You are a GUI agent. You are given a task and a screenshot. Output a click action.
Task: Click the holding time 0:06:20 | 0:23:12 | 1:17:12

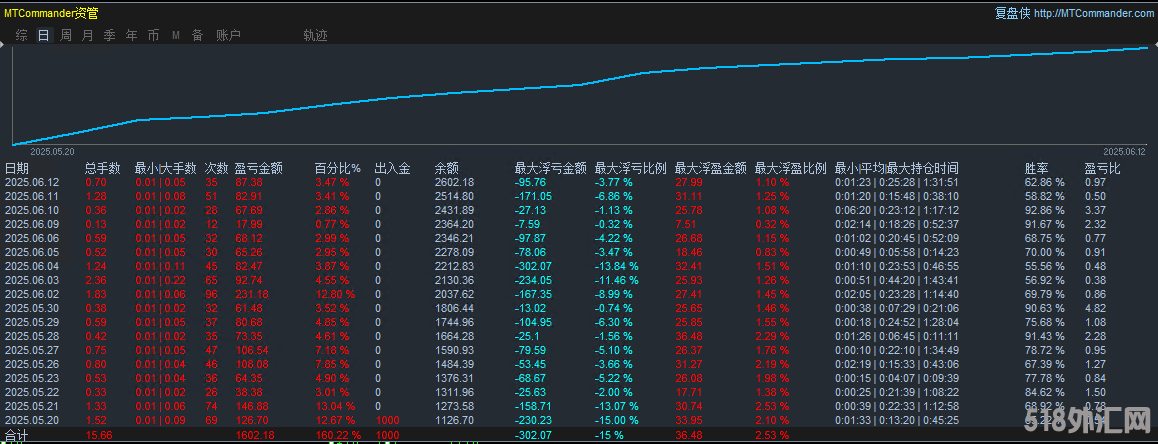tap(897, 210)
